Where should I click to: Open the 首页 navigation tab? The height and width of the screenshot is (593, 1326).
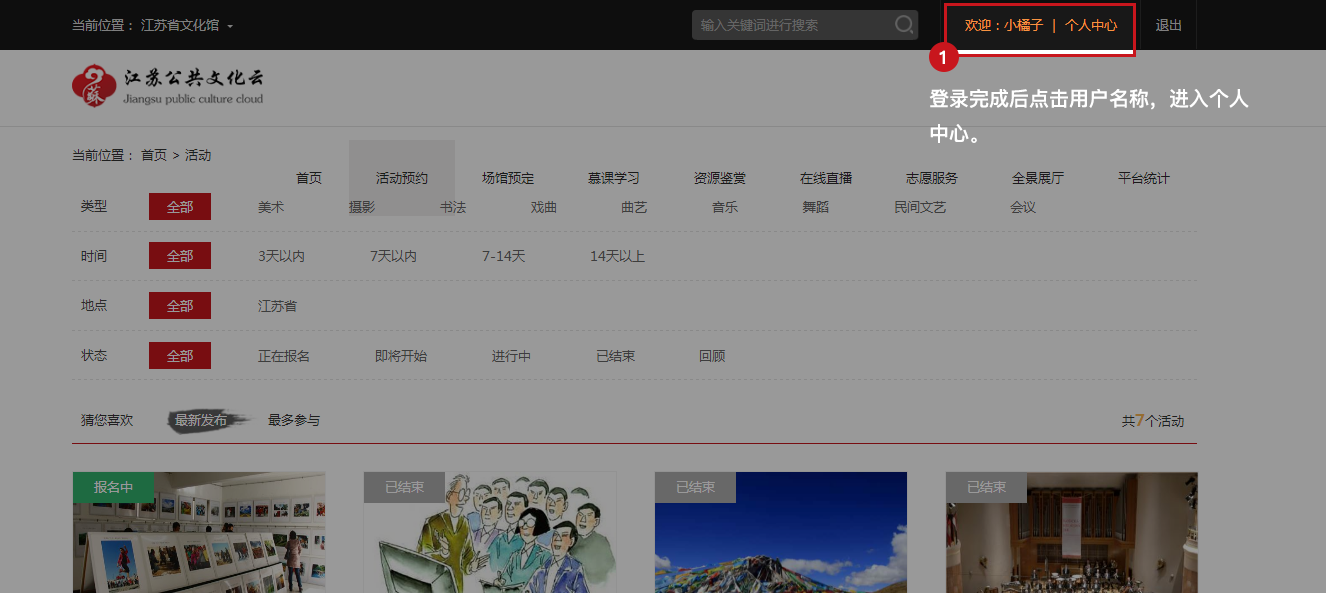point(309,178)
